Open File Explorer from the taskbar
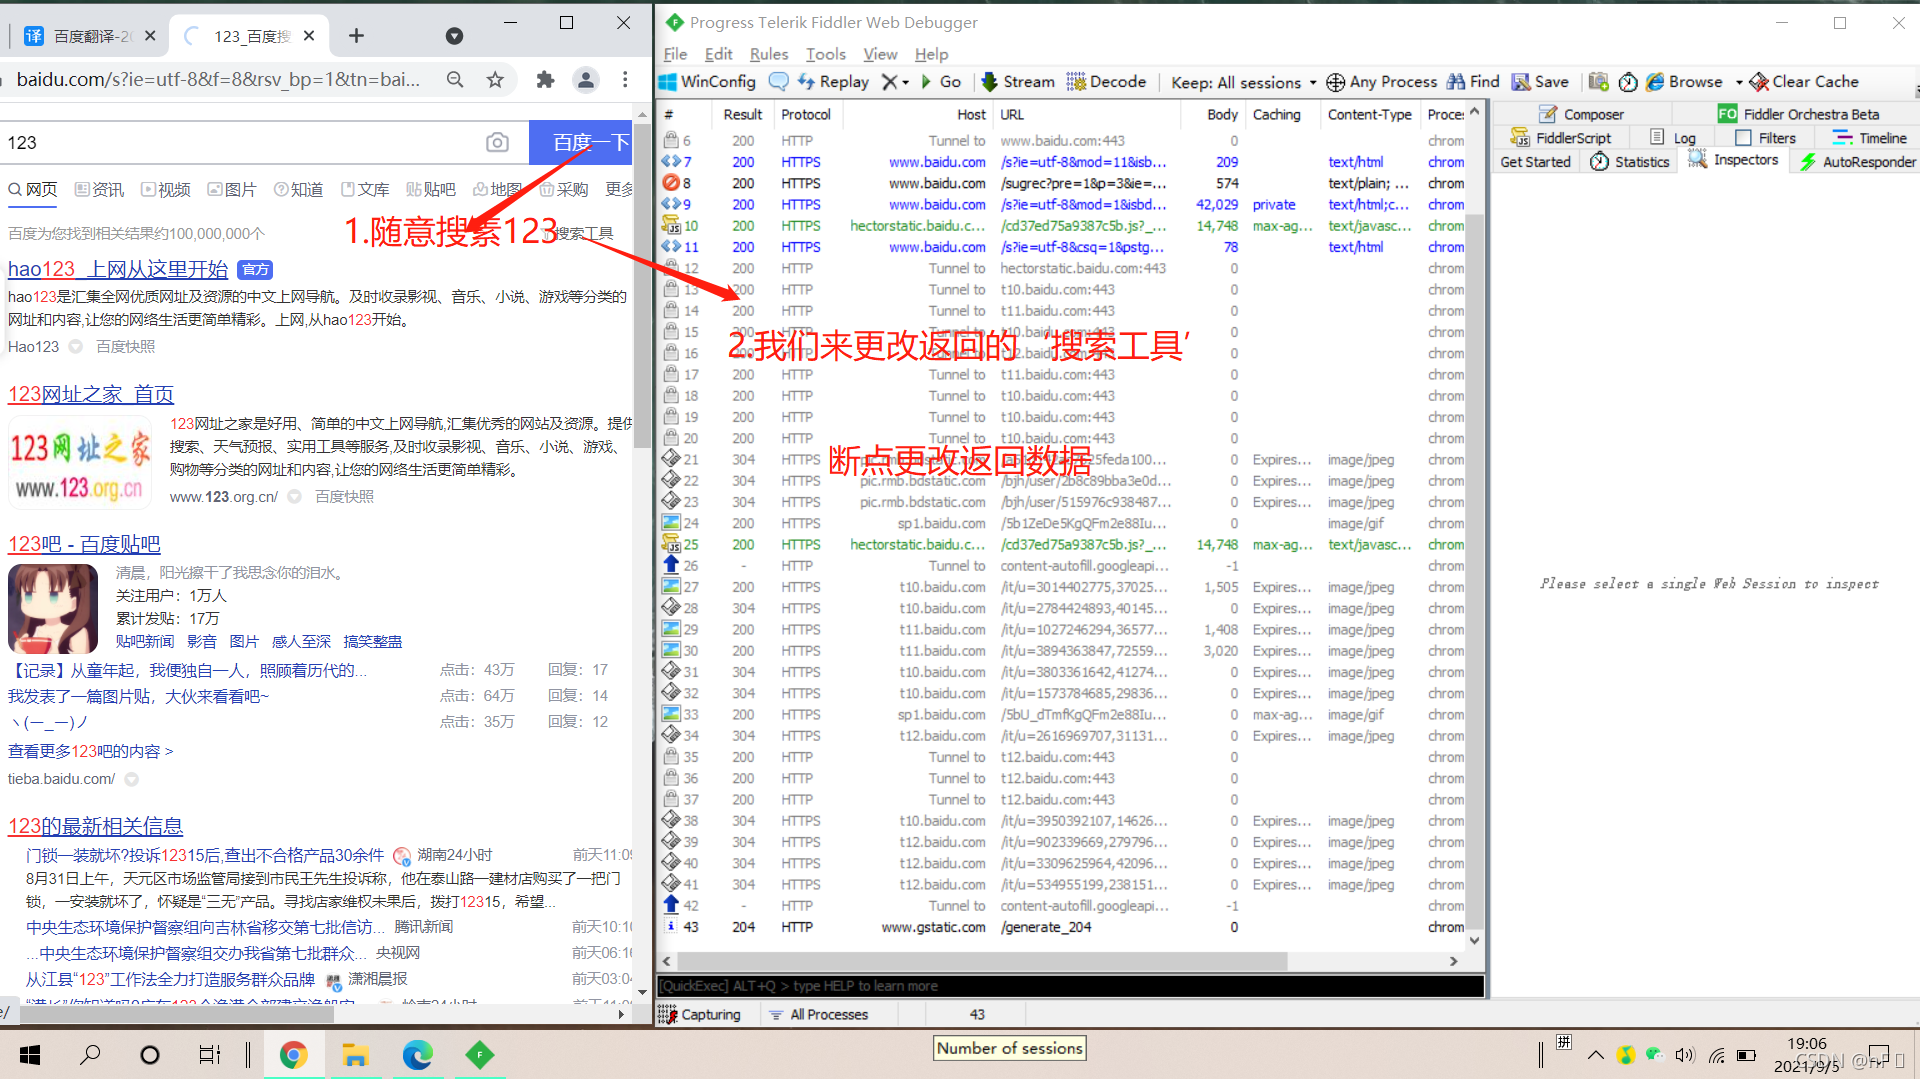Image resolution: width=1920 pixels, height=1079 pixels. coord(355,1054)
